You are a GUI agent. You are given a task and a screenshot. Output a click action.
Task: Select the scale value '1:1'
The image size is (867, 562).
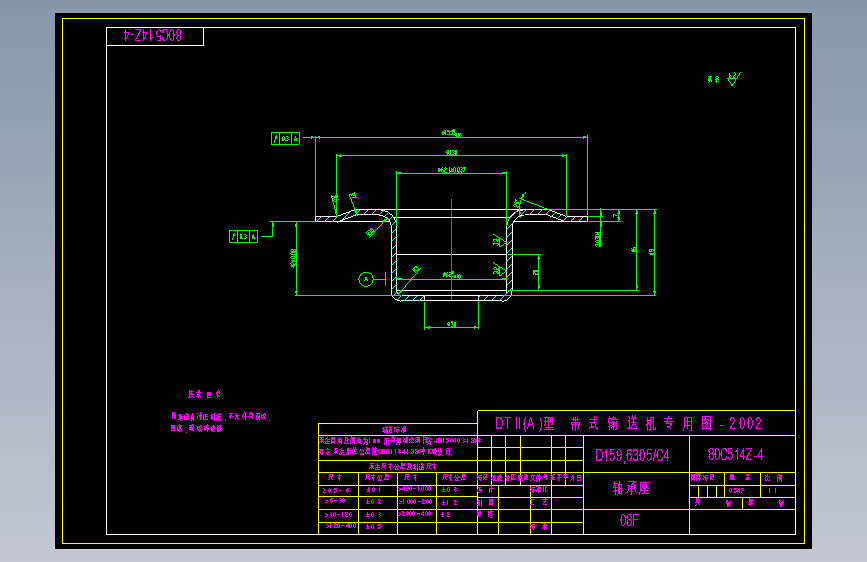coord(772,491)
